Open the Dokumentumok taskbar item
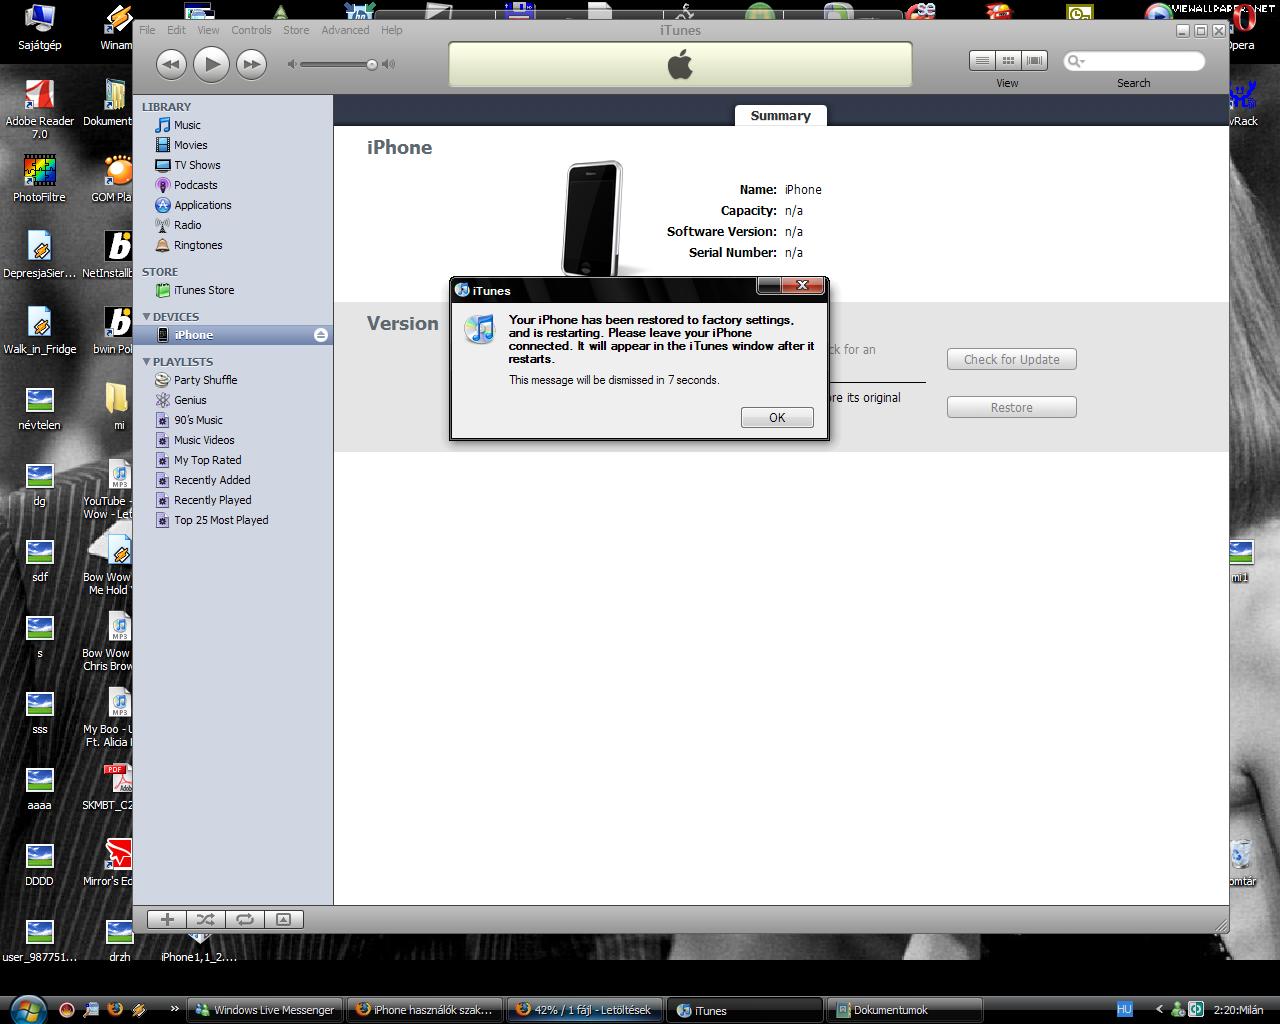 point(904,1010)
